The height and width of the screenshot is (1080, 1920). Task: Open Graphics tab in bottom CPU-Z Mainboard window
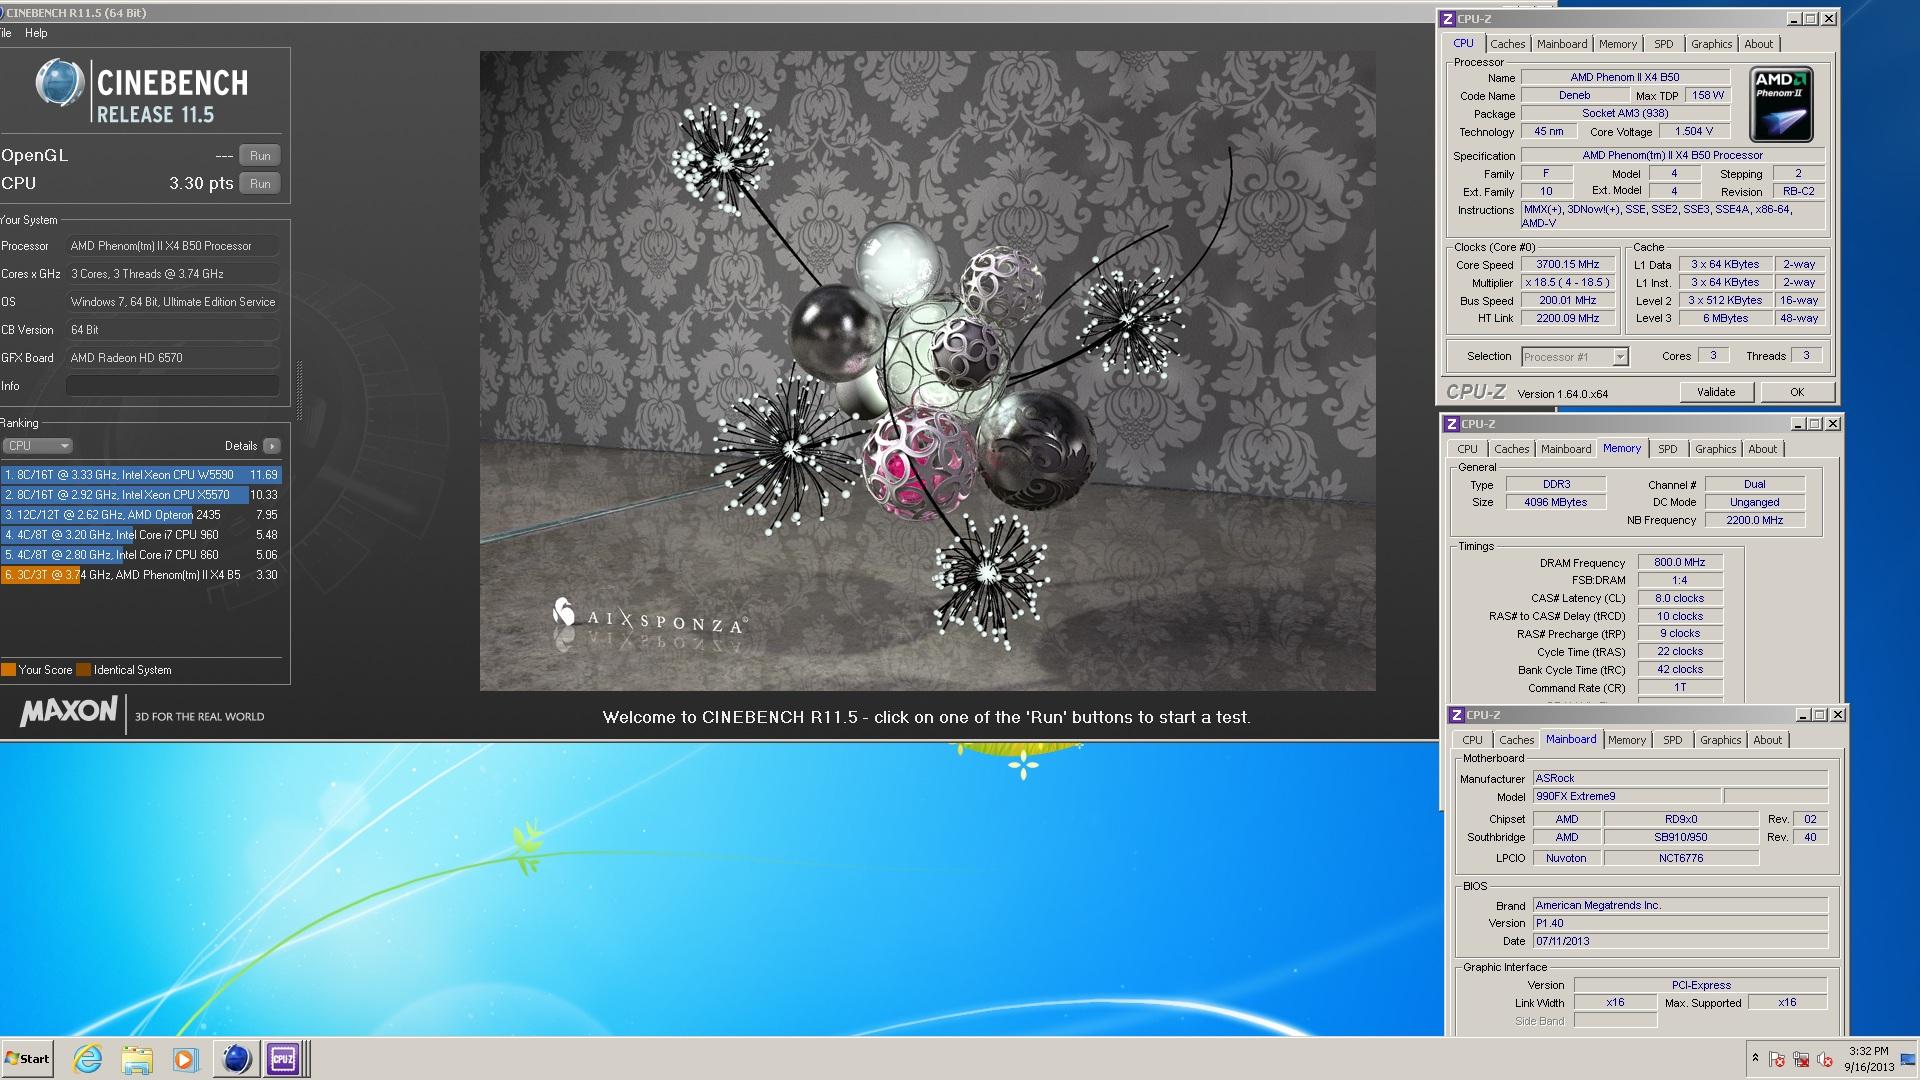pyautogui.click(x=1720, y=740)
